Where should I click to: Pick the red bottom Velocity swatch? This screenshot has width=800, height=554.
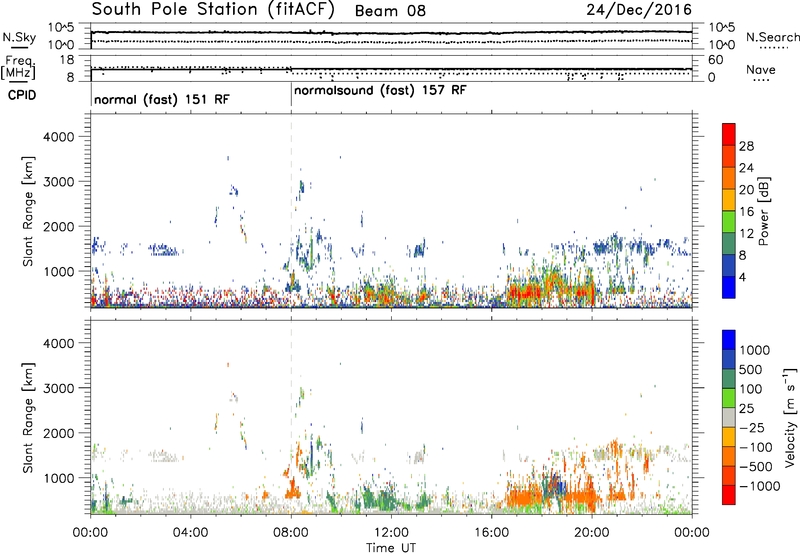click(729, 495)
